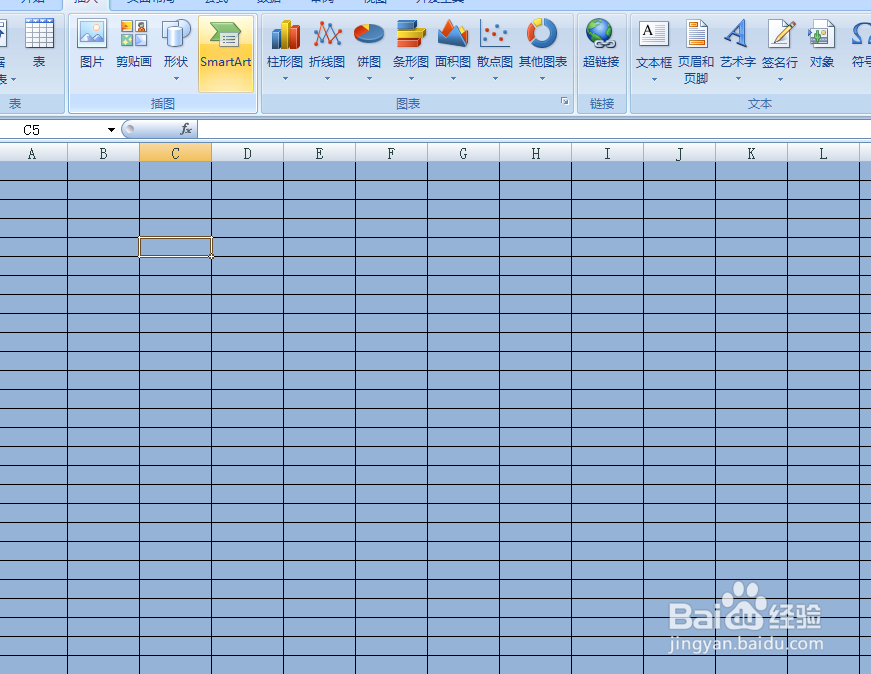Image resolution: width=871 pixels, height=674 pixels.
Task: Click inside the formula bar
Action: [x=534, y=129]
